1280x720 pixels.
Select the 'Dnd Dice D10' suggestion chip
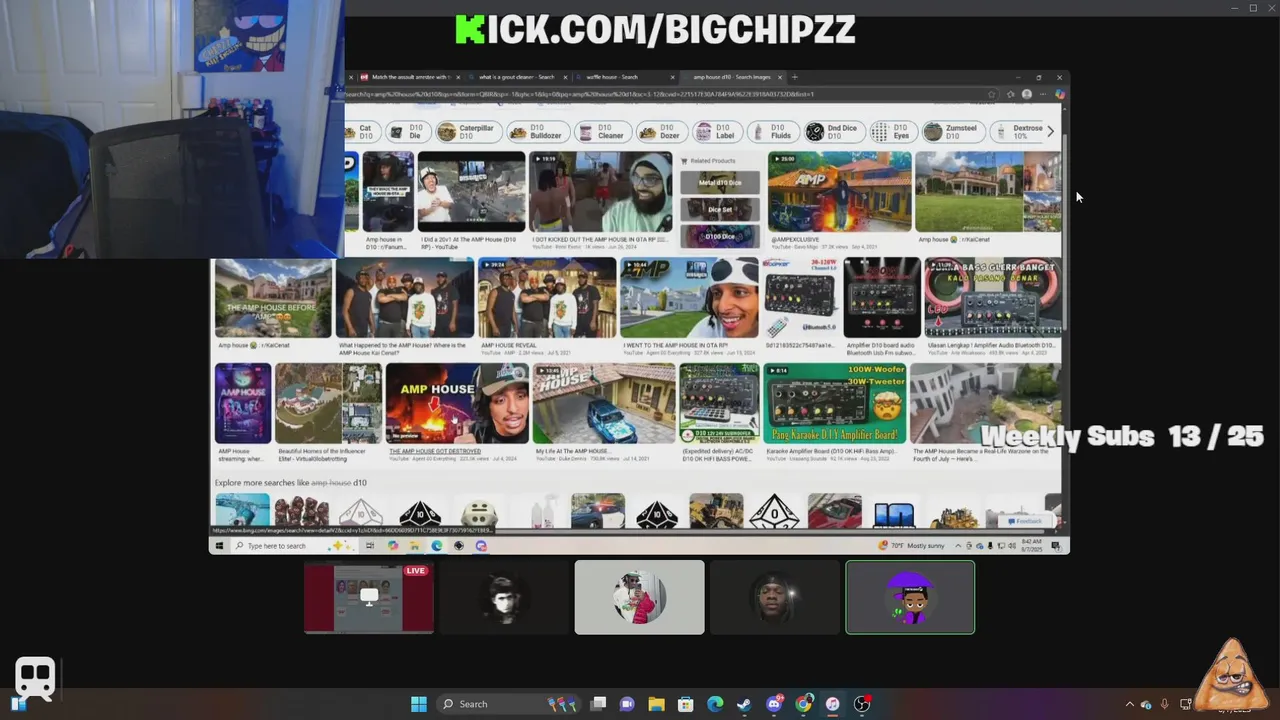click(833, 132)
